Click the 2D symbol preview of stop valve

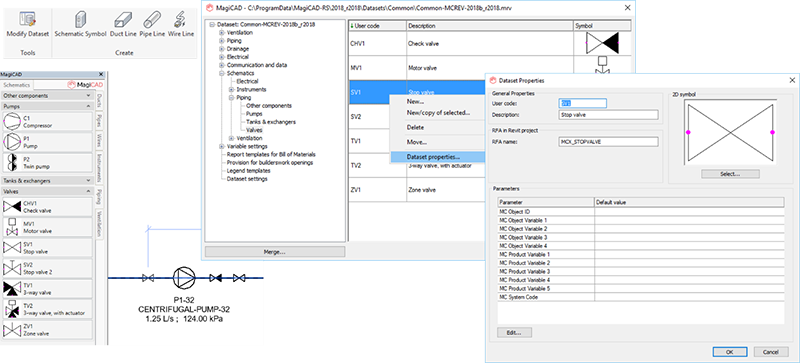730,132
